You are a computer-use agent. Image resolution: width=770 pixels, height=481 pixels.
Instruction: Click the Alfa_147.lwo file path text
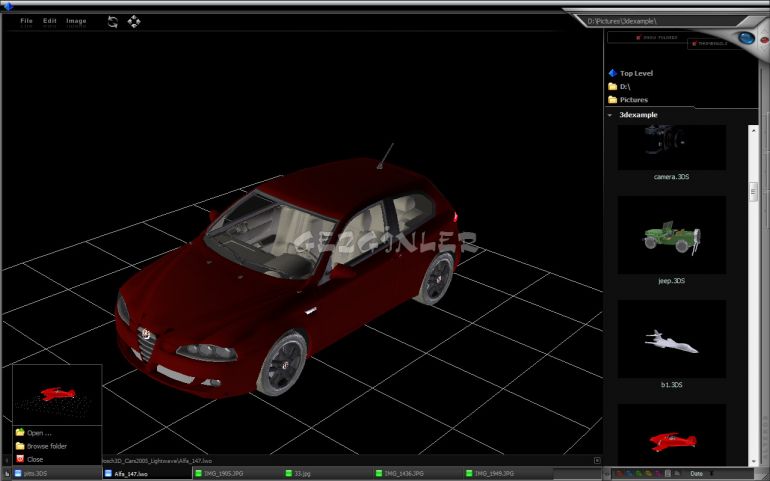pyautogui.click(x=157, y=461)
